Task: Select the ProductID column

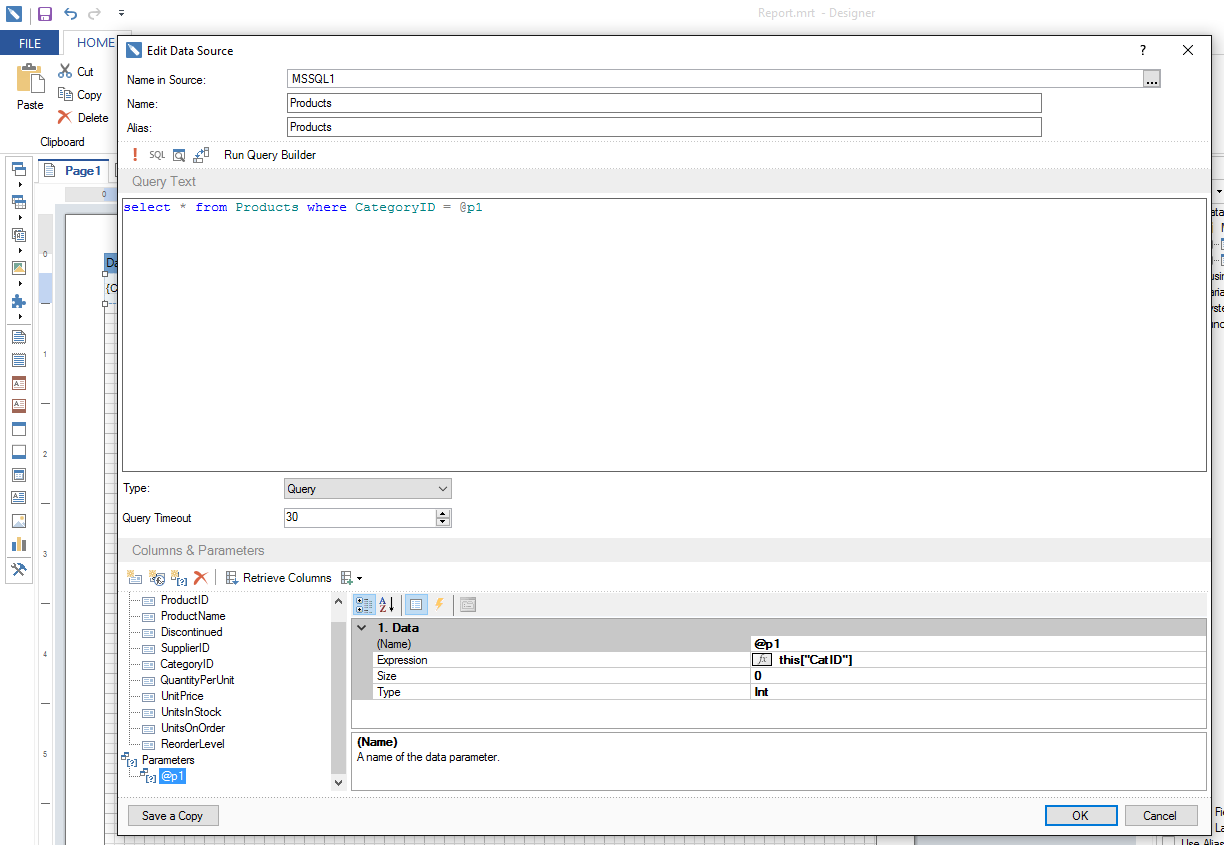Action: [x=184, y=600]
